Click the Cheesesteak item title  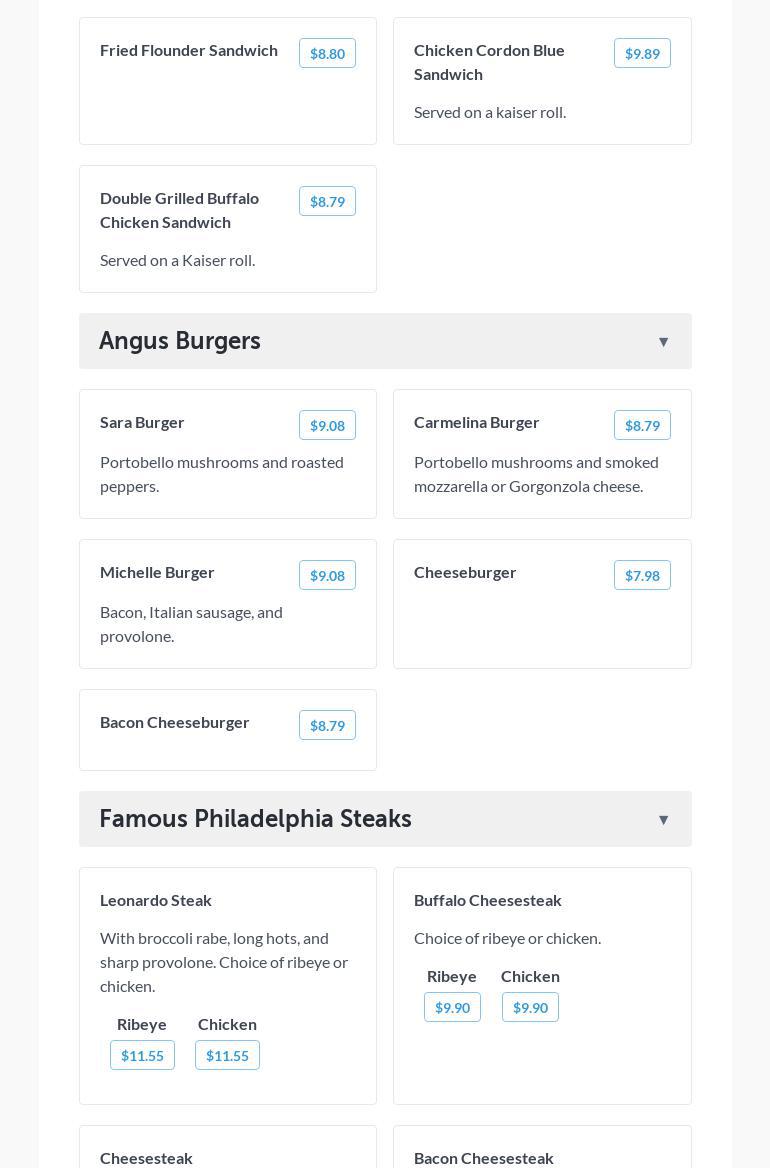point(146,1158)
